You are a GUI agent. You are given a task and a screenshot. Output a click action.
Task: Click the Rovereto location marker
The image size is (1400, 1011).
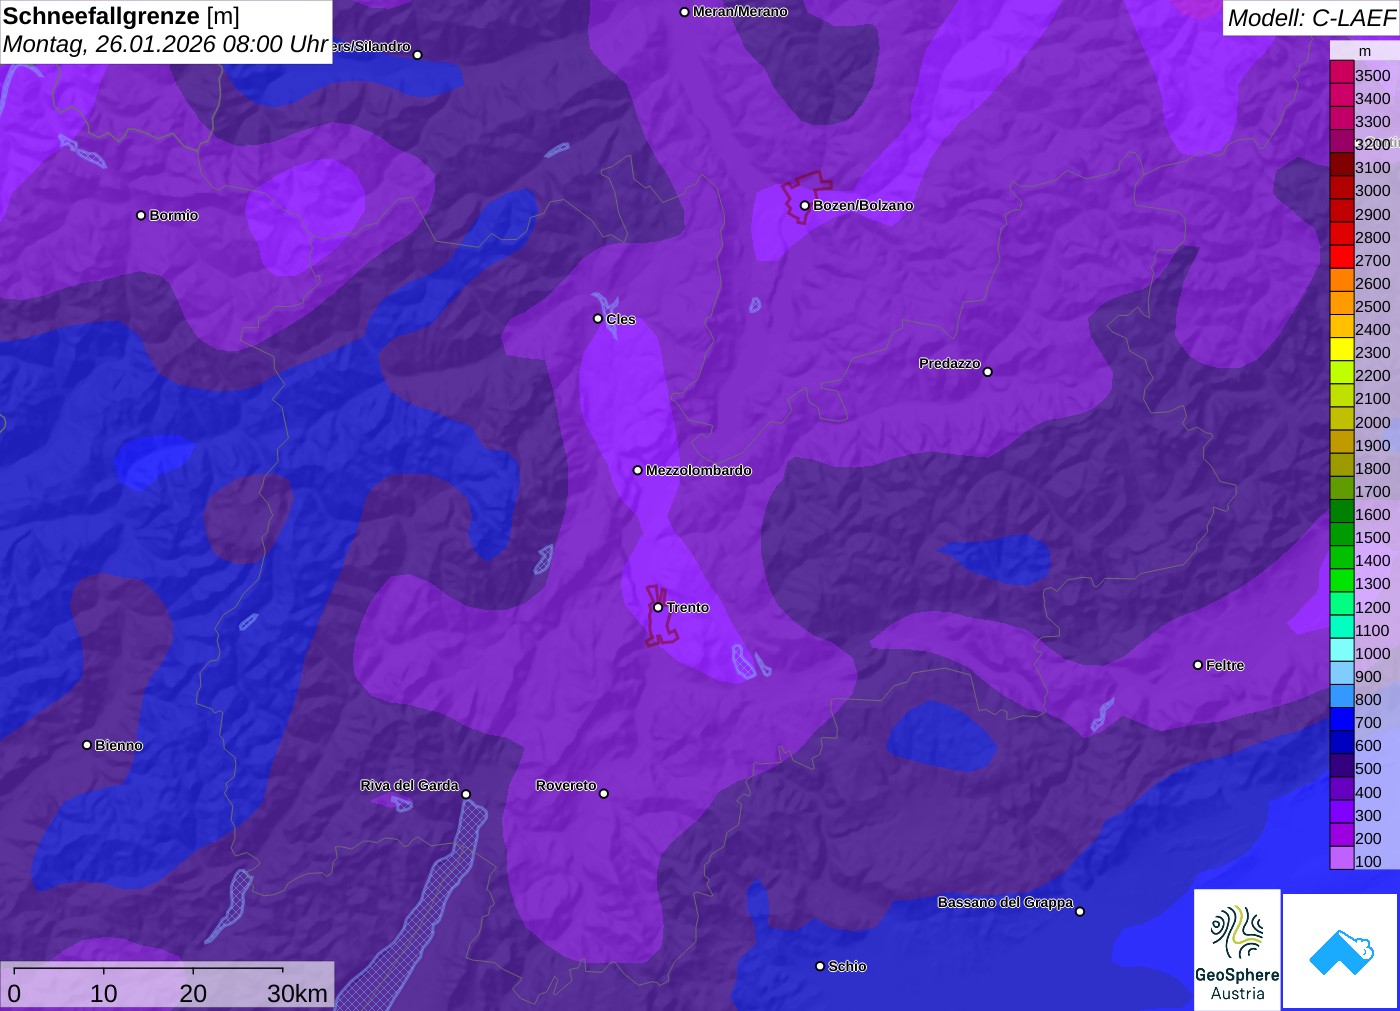[x=604, y=794]
